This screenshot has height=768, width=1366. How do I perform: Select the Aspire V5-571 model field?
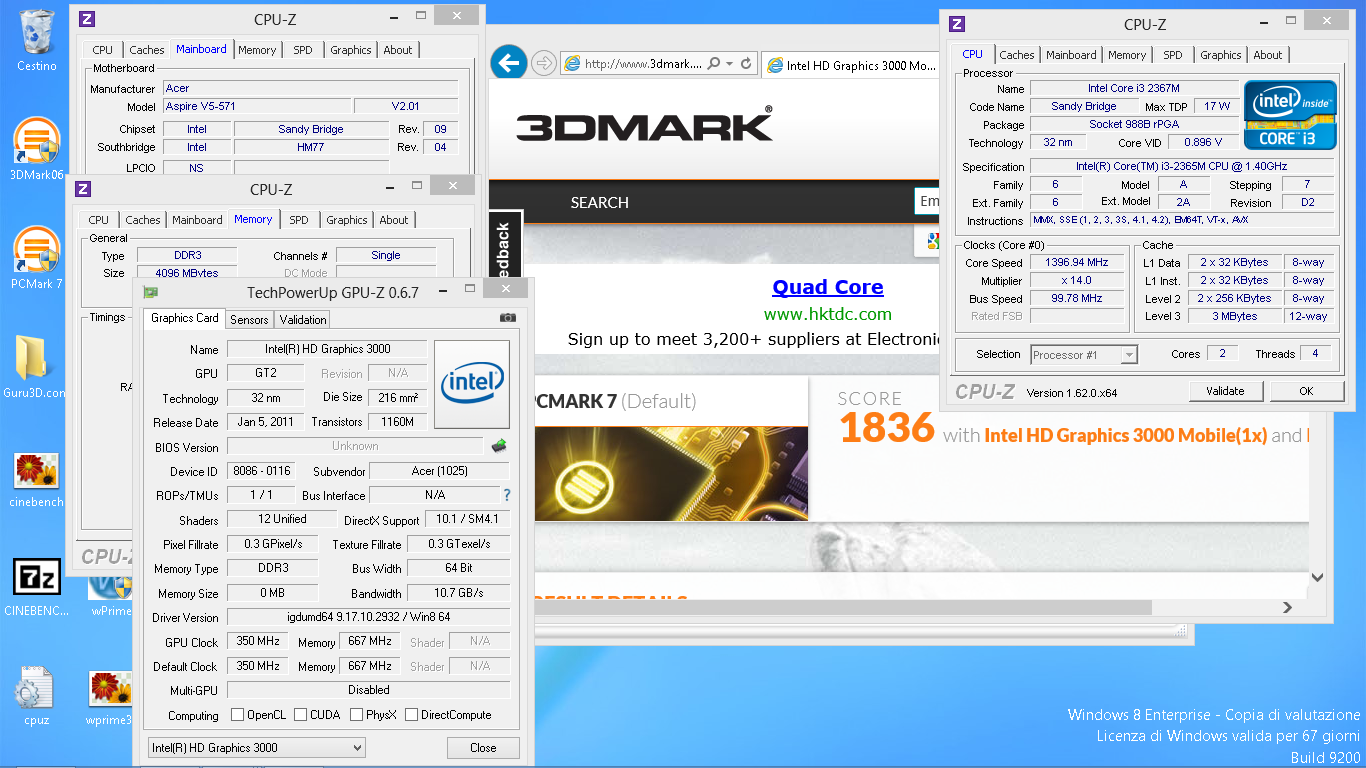(x=258, y=106)
